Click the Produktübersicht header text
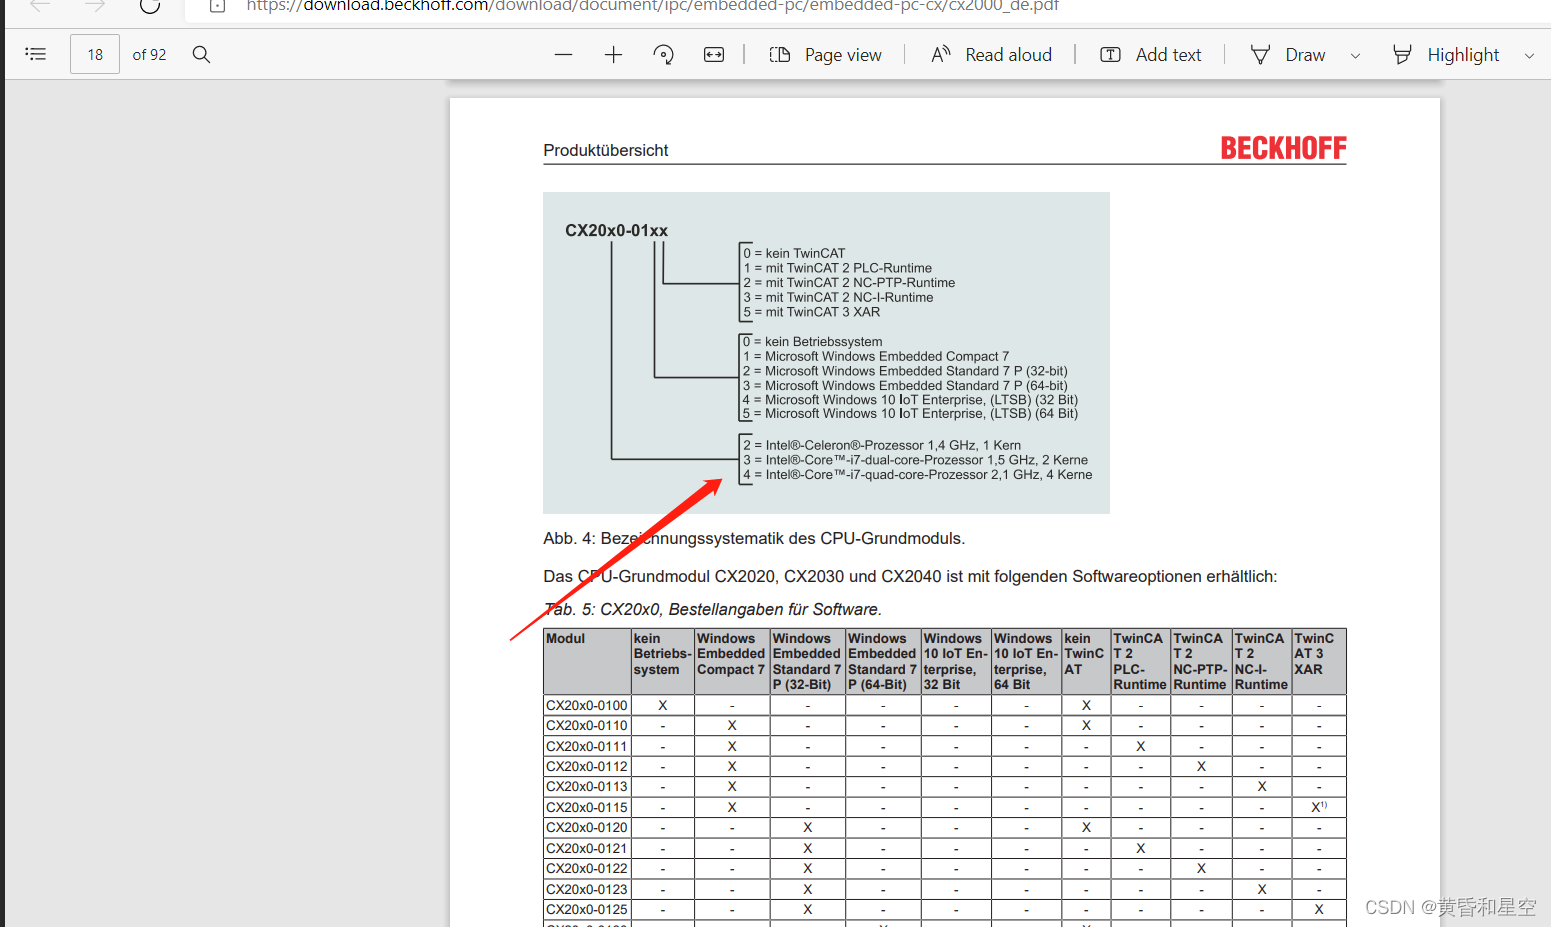 pos(605,150)
